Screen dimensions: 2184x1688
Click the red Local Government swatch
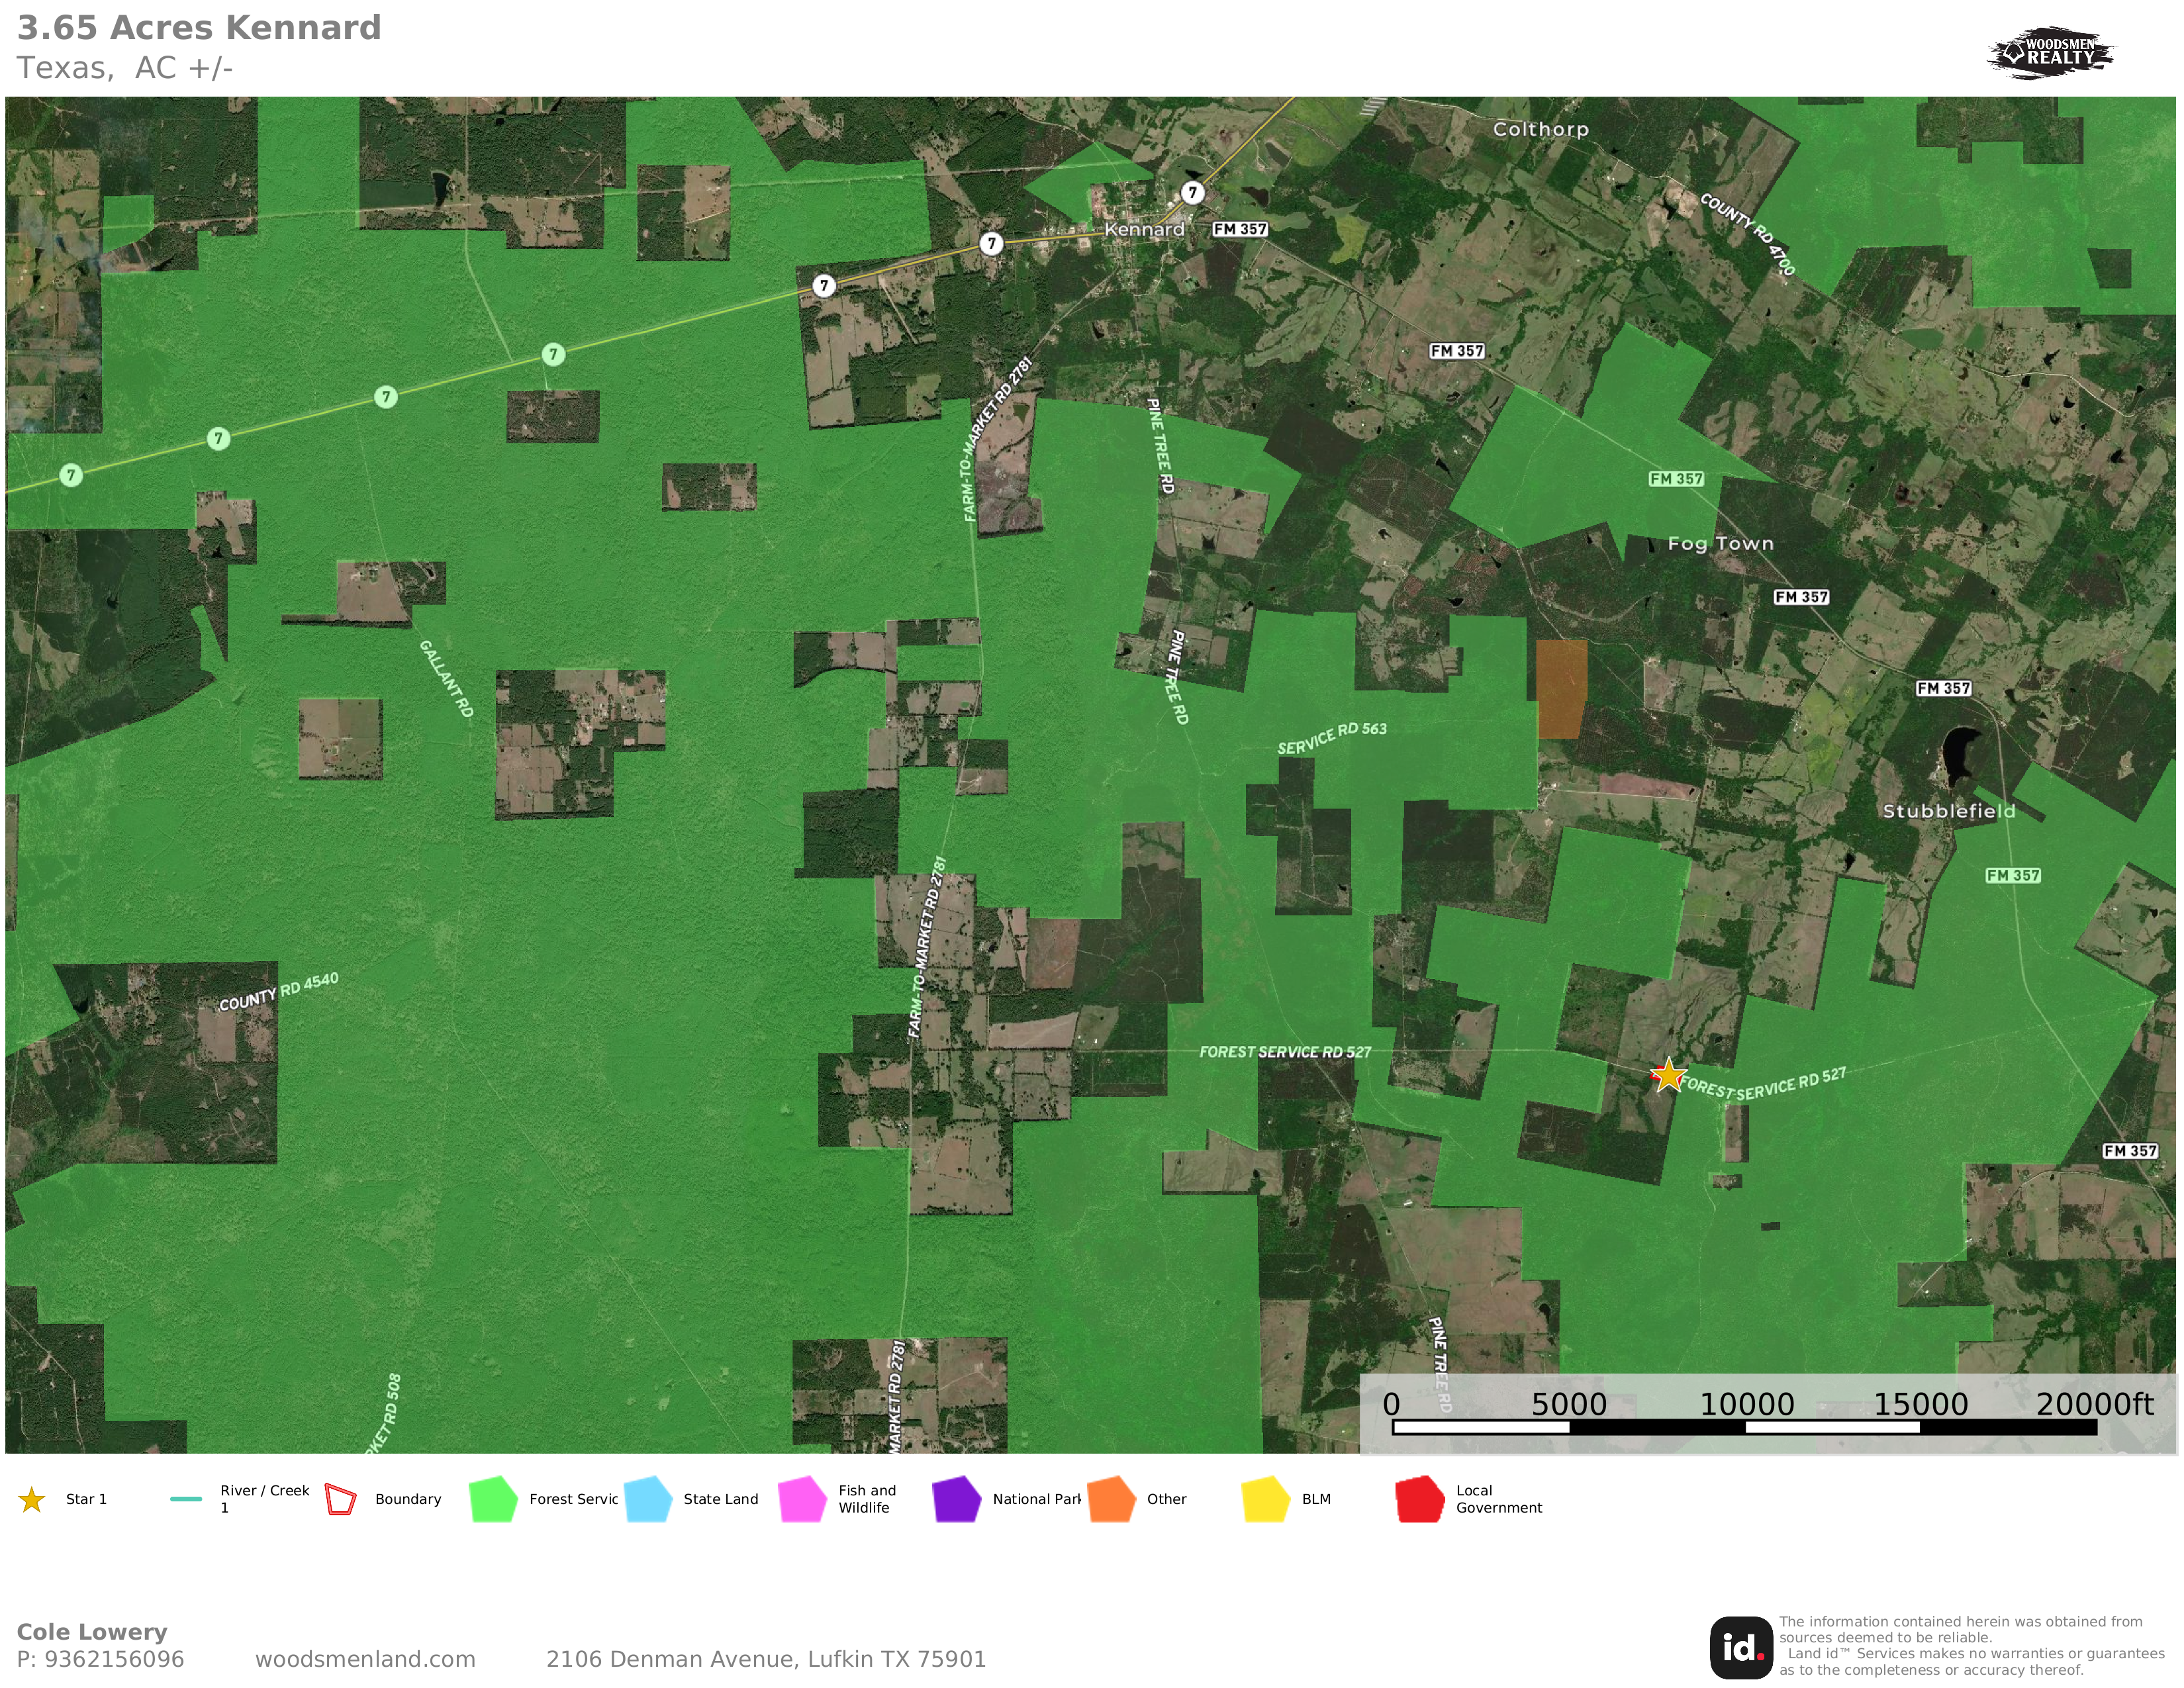click(1419, 1499)
